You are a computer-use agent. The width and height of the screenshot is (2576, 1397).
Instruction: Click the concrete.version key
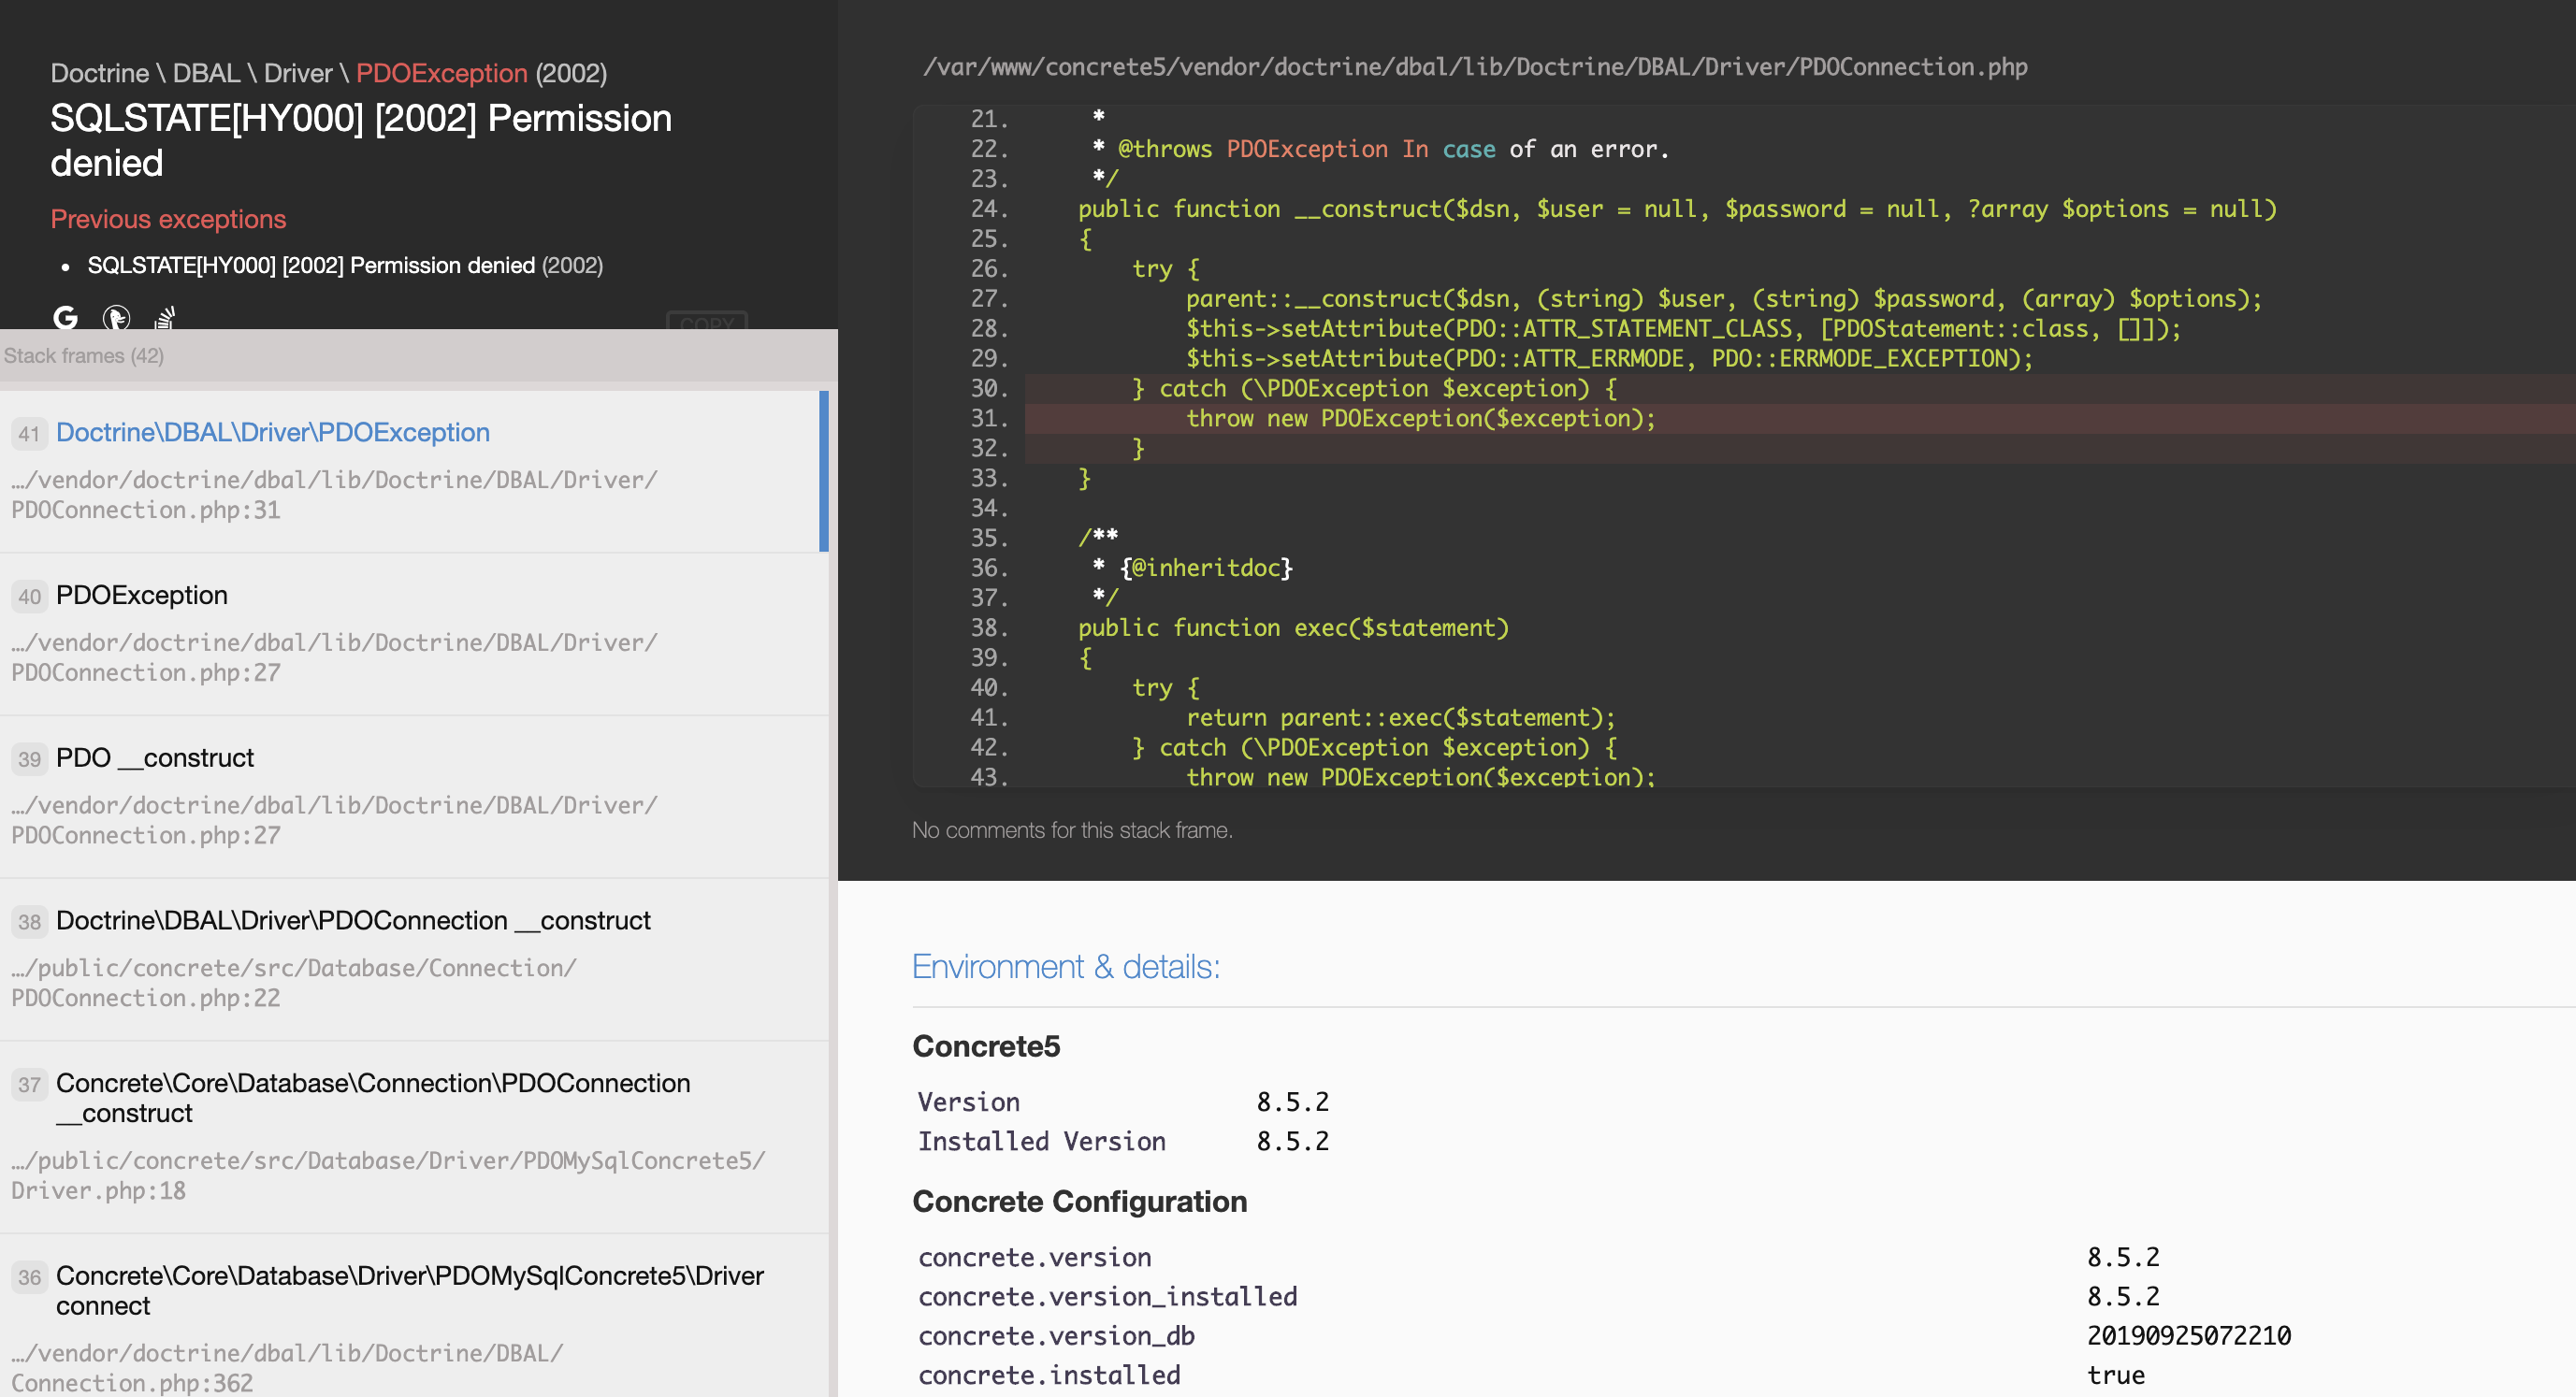pyautogui.click(x=1035, y=1257)
